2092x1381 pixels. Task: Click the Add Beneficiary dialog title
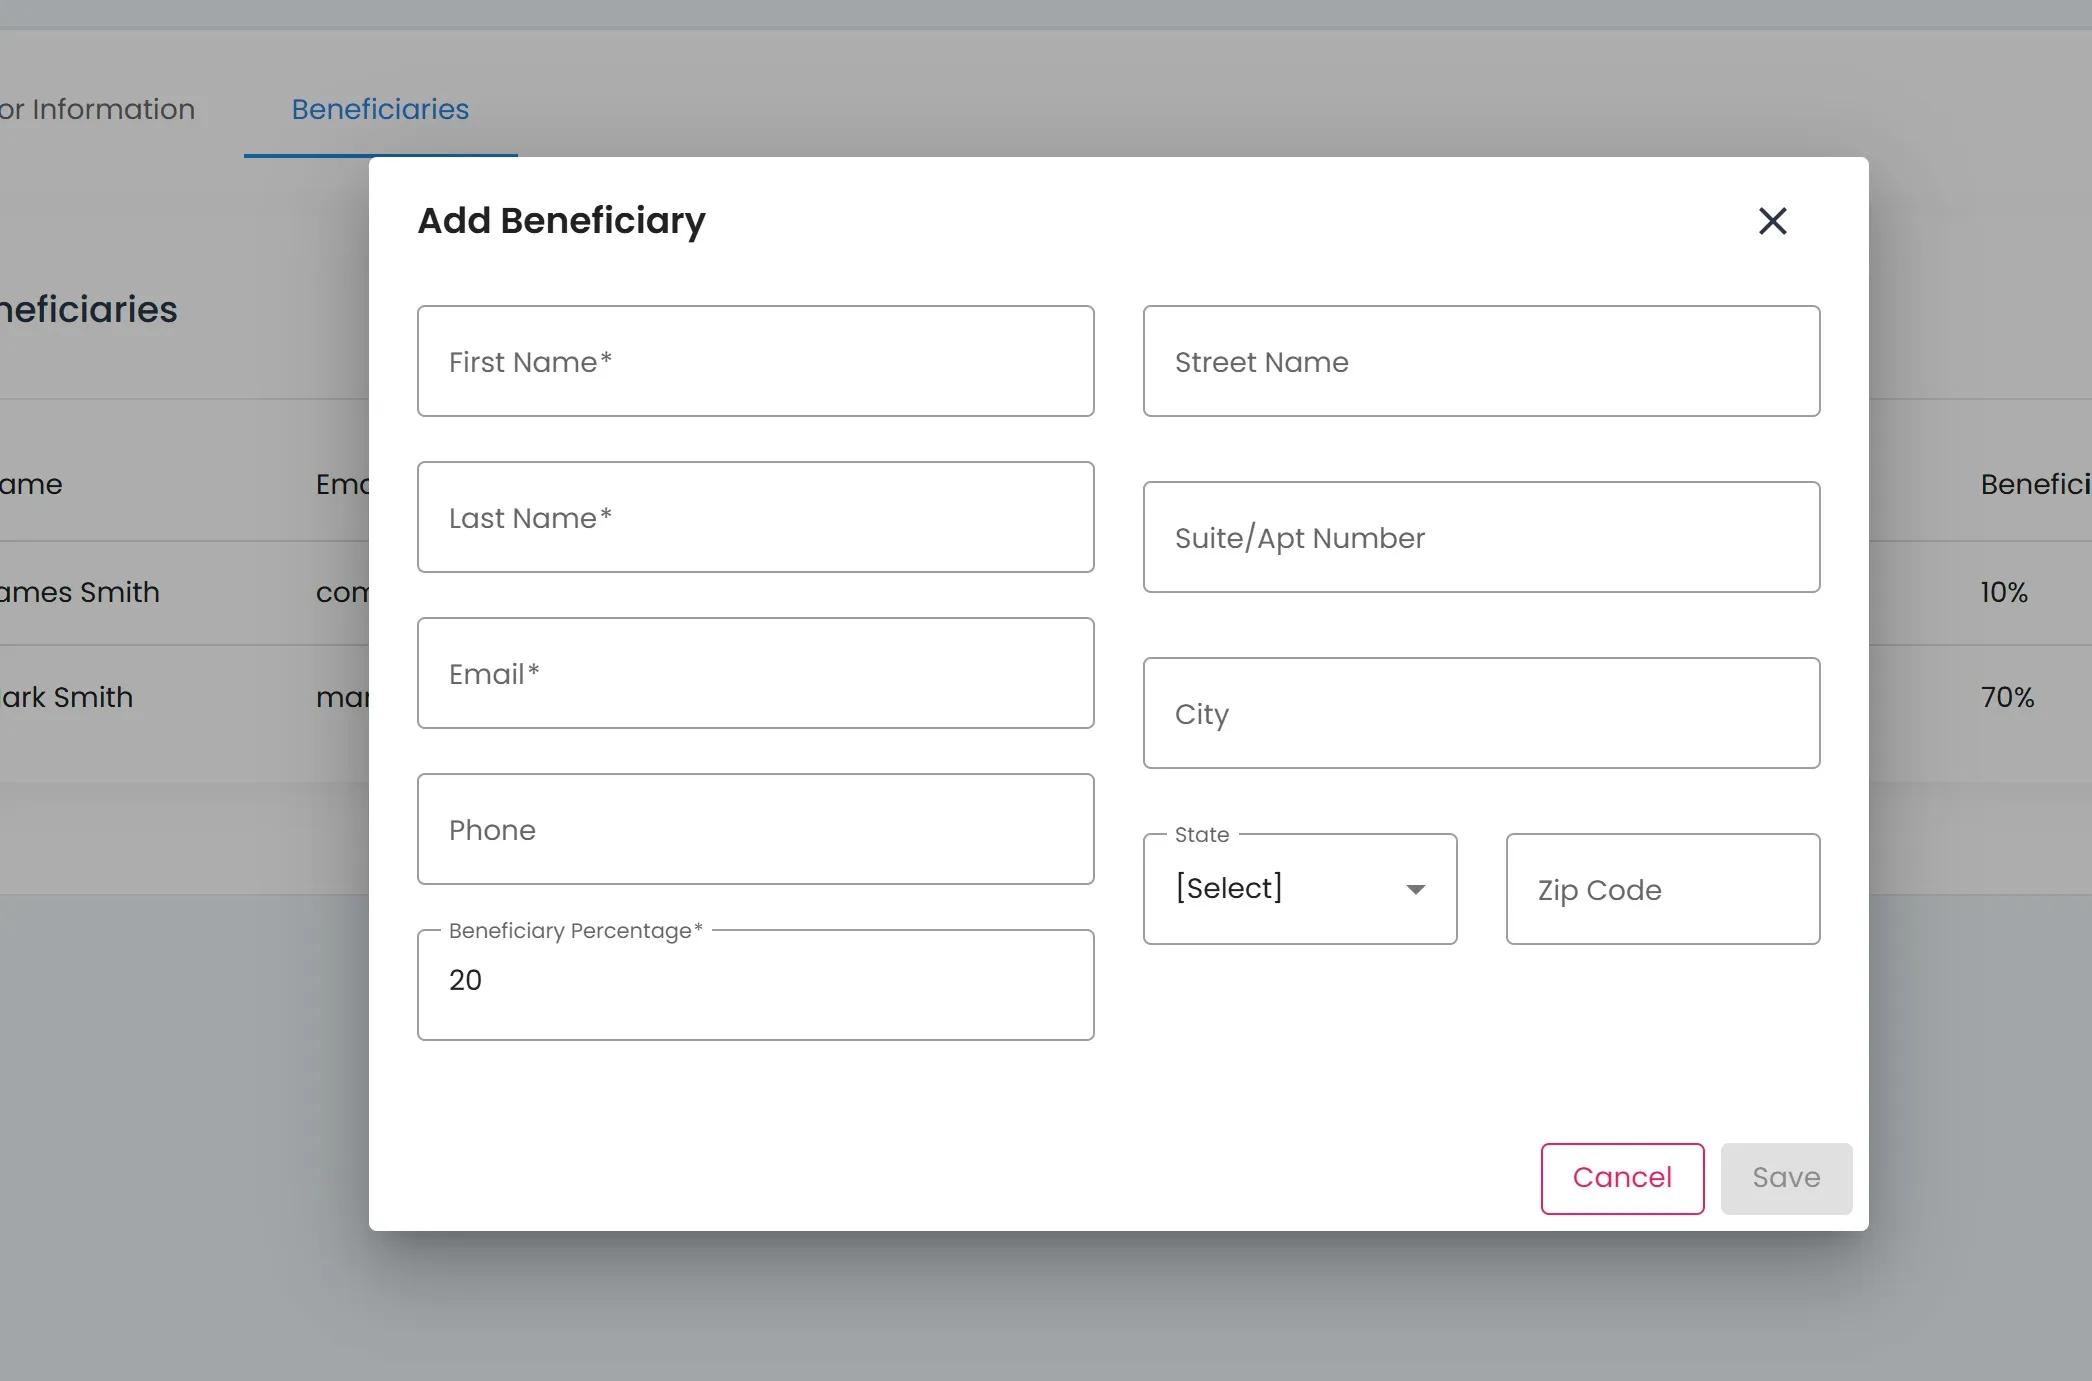tap(561, 221)
